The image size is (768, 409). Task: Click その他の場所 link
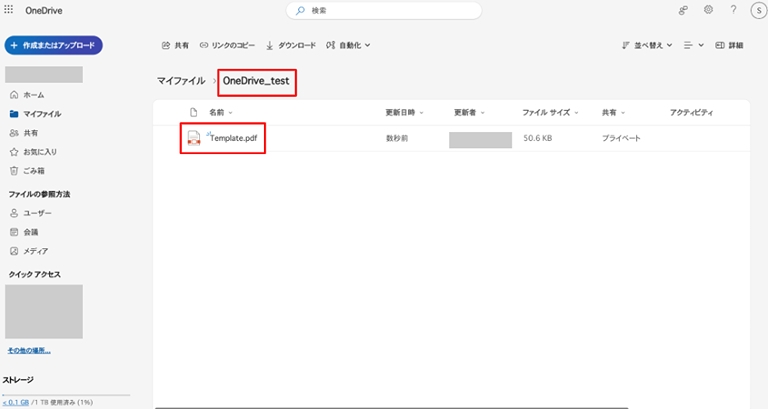click(29, 350)
